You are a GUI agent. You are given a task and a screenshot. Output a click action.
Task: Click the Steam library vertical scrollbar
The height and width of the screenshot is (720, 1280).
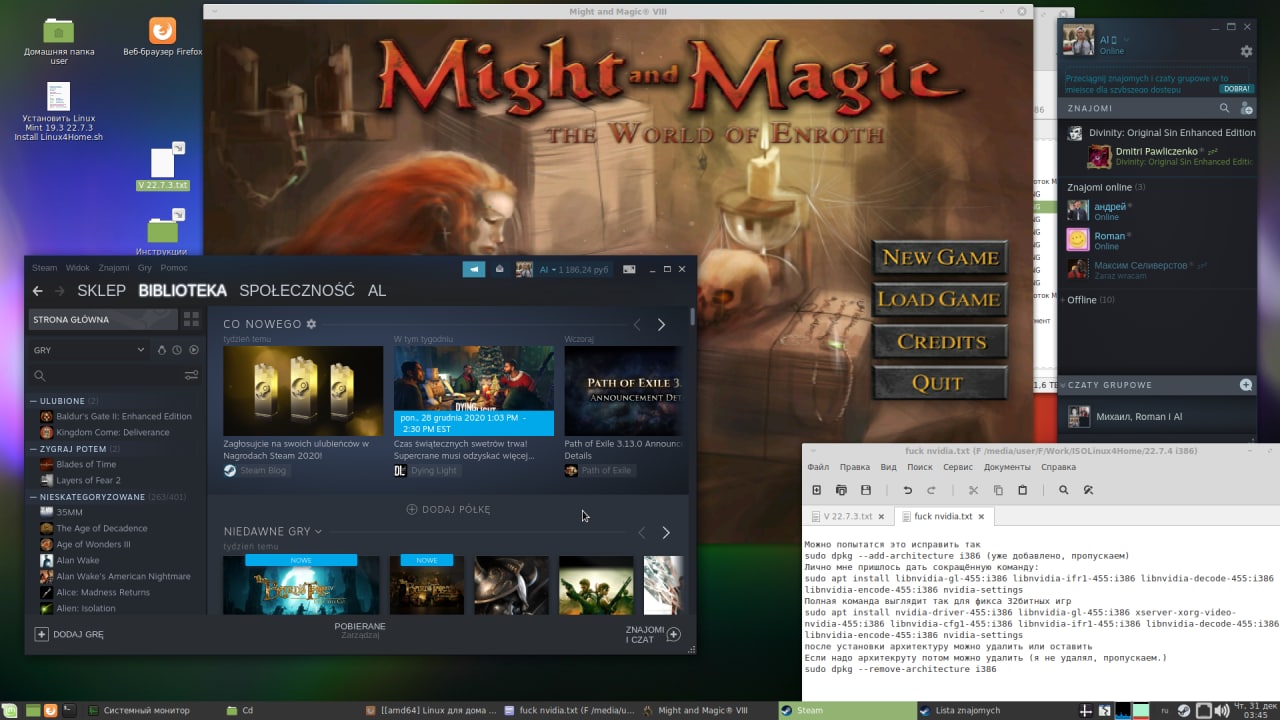692,317
